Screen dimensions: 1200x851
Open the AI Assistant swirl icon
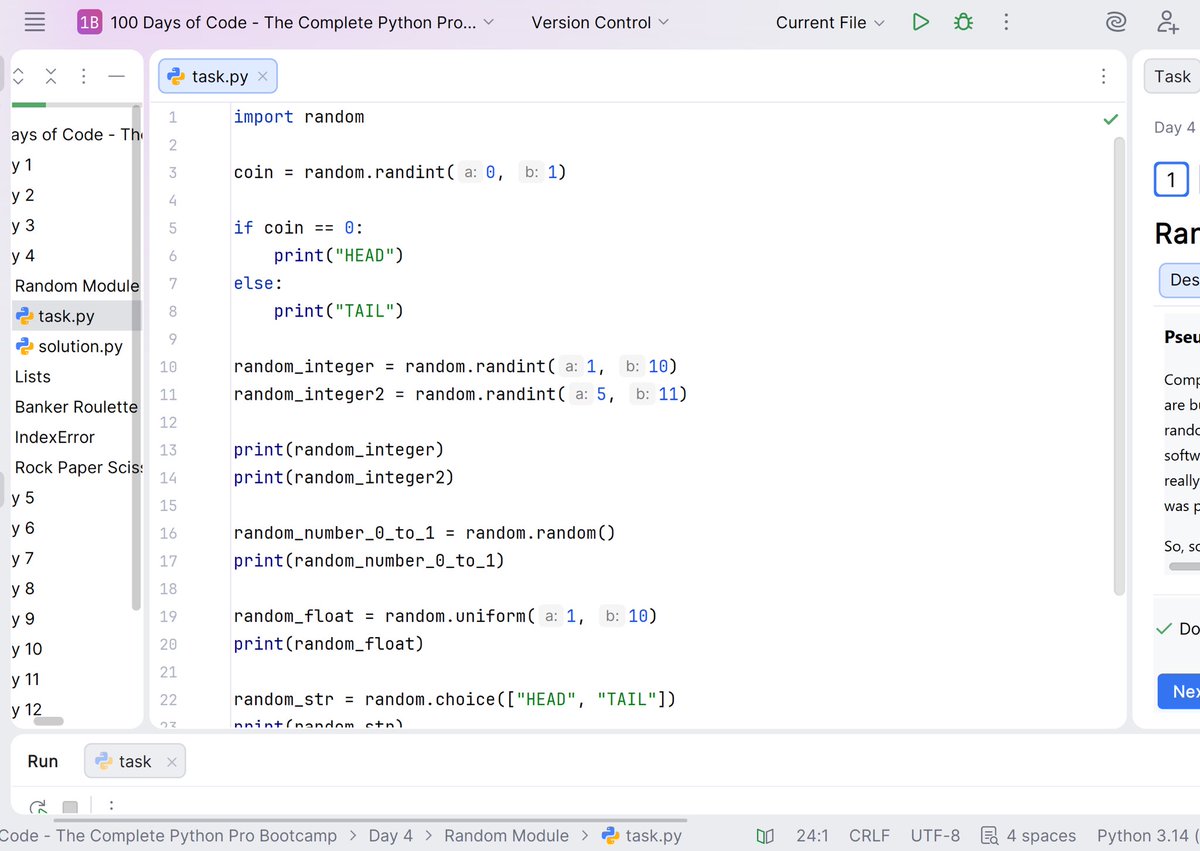1116,22
